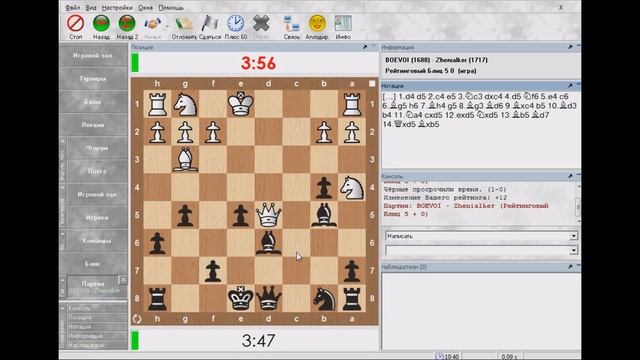
Task: Open the Форум sidebar section
Action: [x=97, y=148]
